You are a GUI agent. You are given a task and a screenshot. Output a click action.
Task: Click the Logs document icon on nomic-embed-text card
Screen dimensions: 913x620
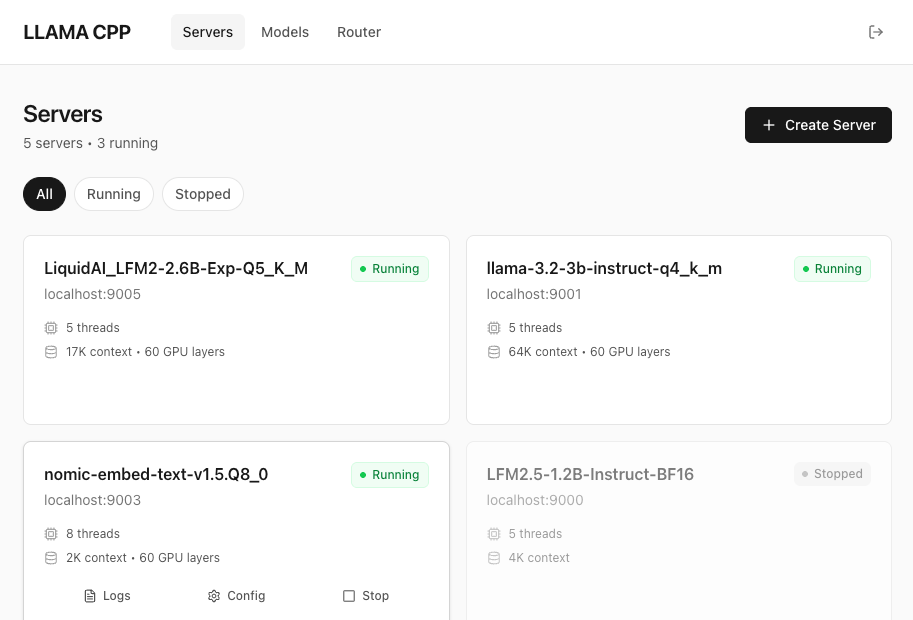pos(89,595)
